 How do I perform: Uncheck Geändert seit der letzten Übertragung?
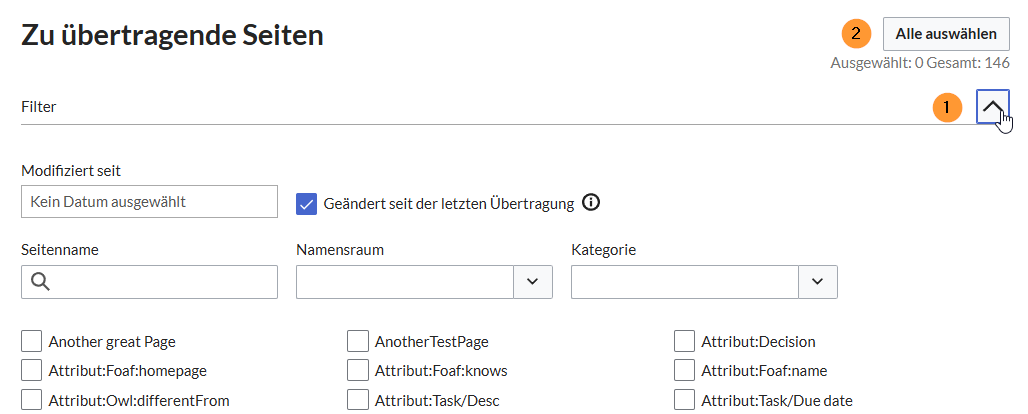[307, 203]
